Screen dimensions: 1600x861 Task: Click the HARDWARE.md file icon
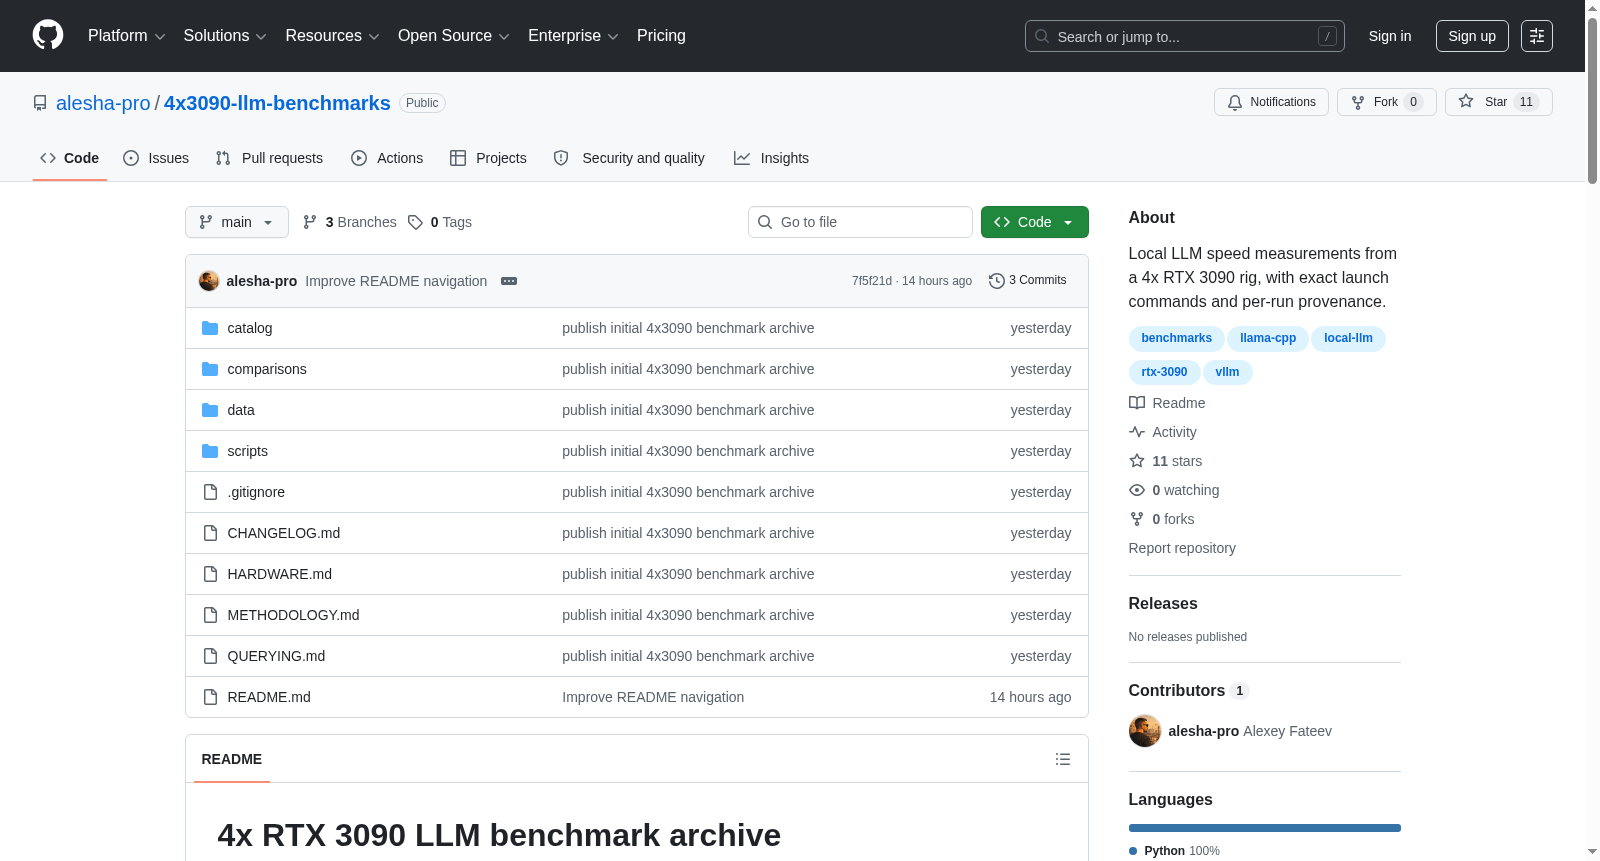[210, 574]
